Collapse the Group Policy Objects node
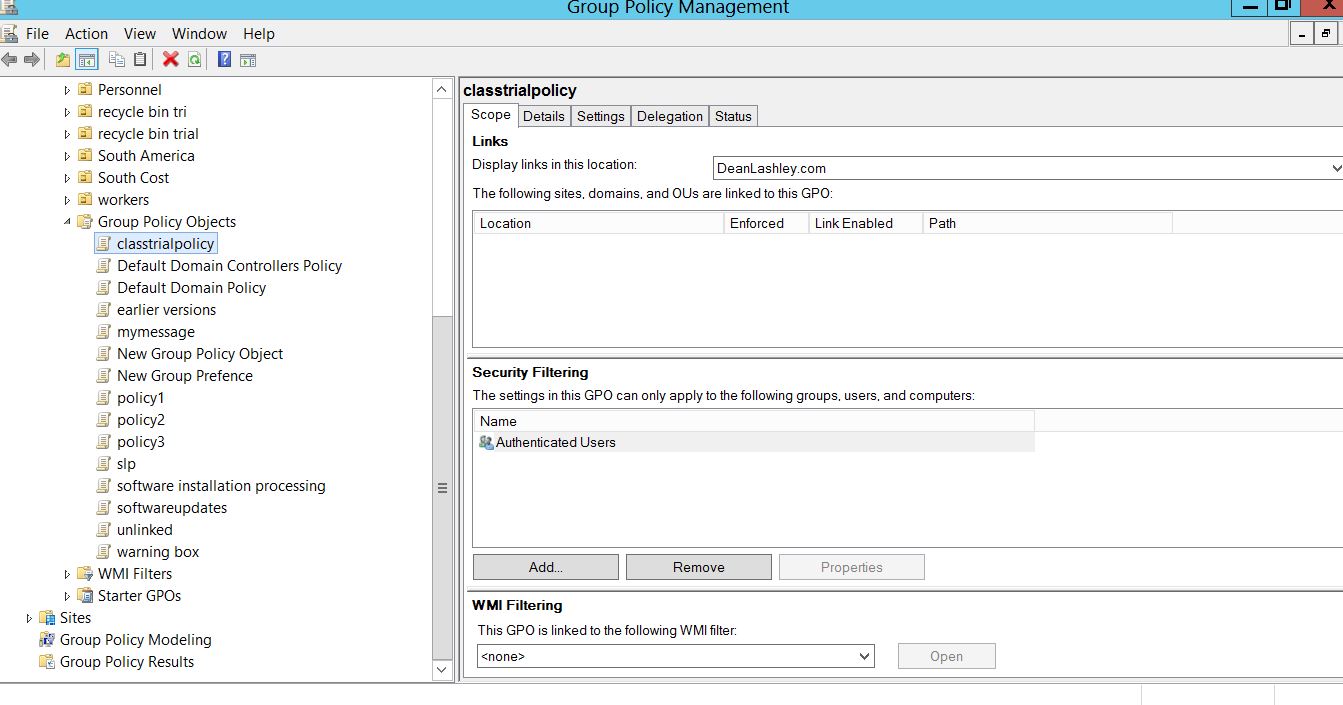 (67, 222)
